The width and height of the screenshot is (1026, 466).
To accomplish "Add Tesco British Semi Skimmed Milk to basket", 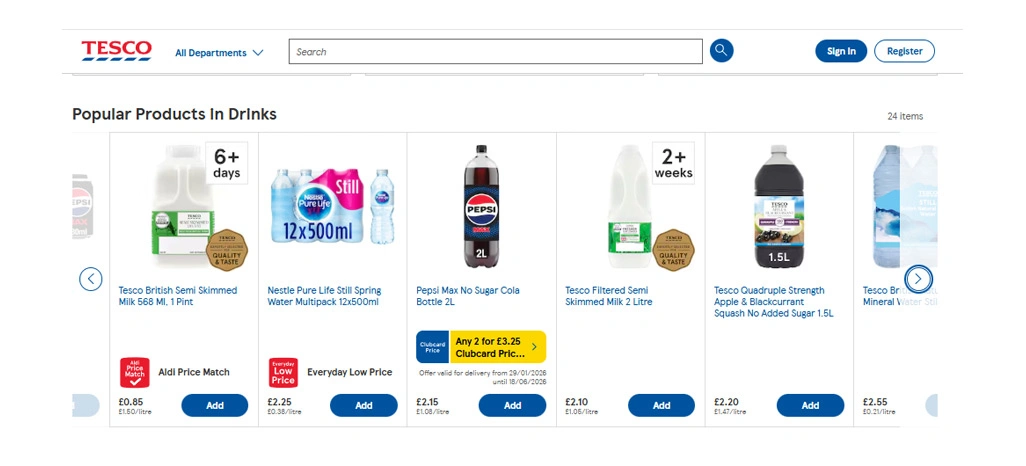I will [214, 405].
